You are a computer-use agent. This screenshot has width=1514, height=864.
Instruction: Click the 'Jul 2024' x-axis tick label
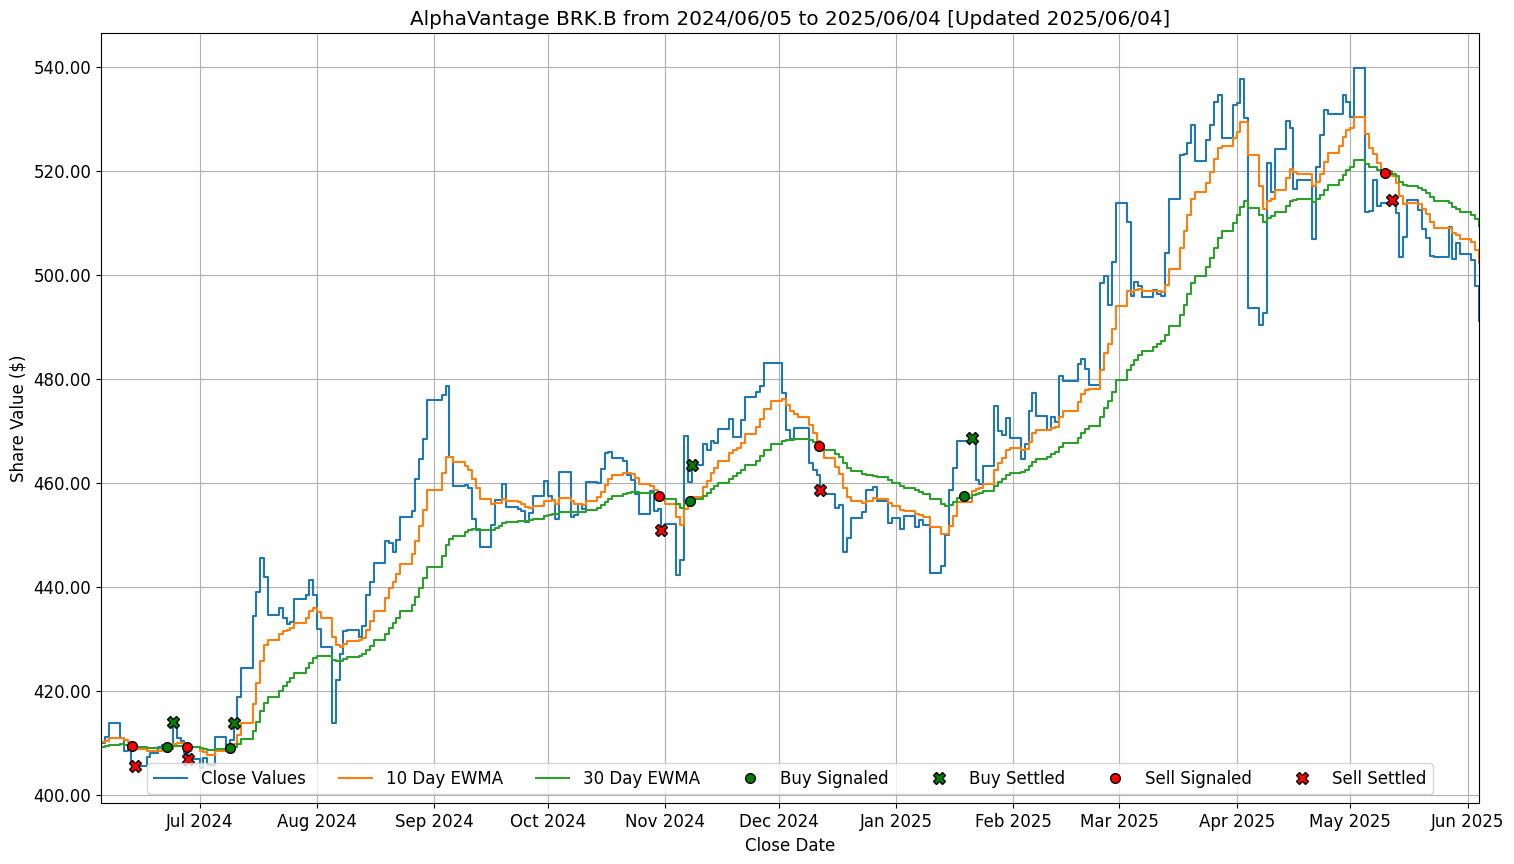[199, 821]
